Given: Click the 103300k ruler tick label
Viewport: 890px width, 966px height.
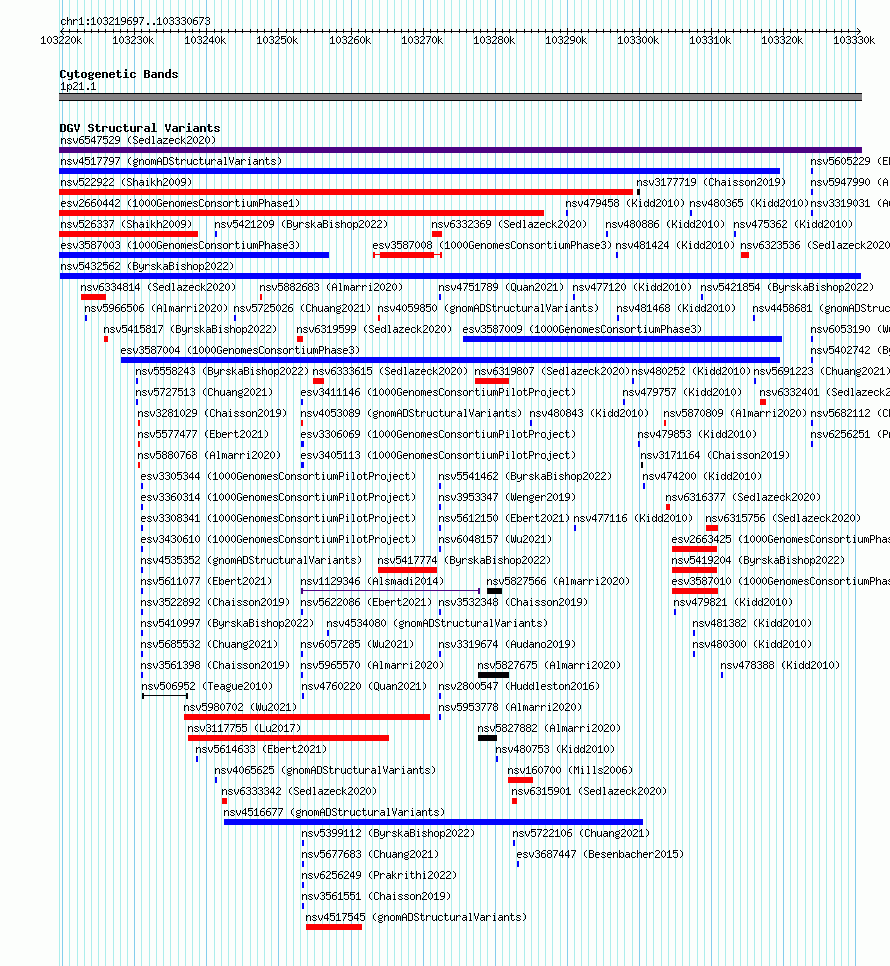Looking at the screenshot, I should (638, 40).
